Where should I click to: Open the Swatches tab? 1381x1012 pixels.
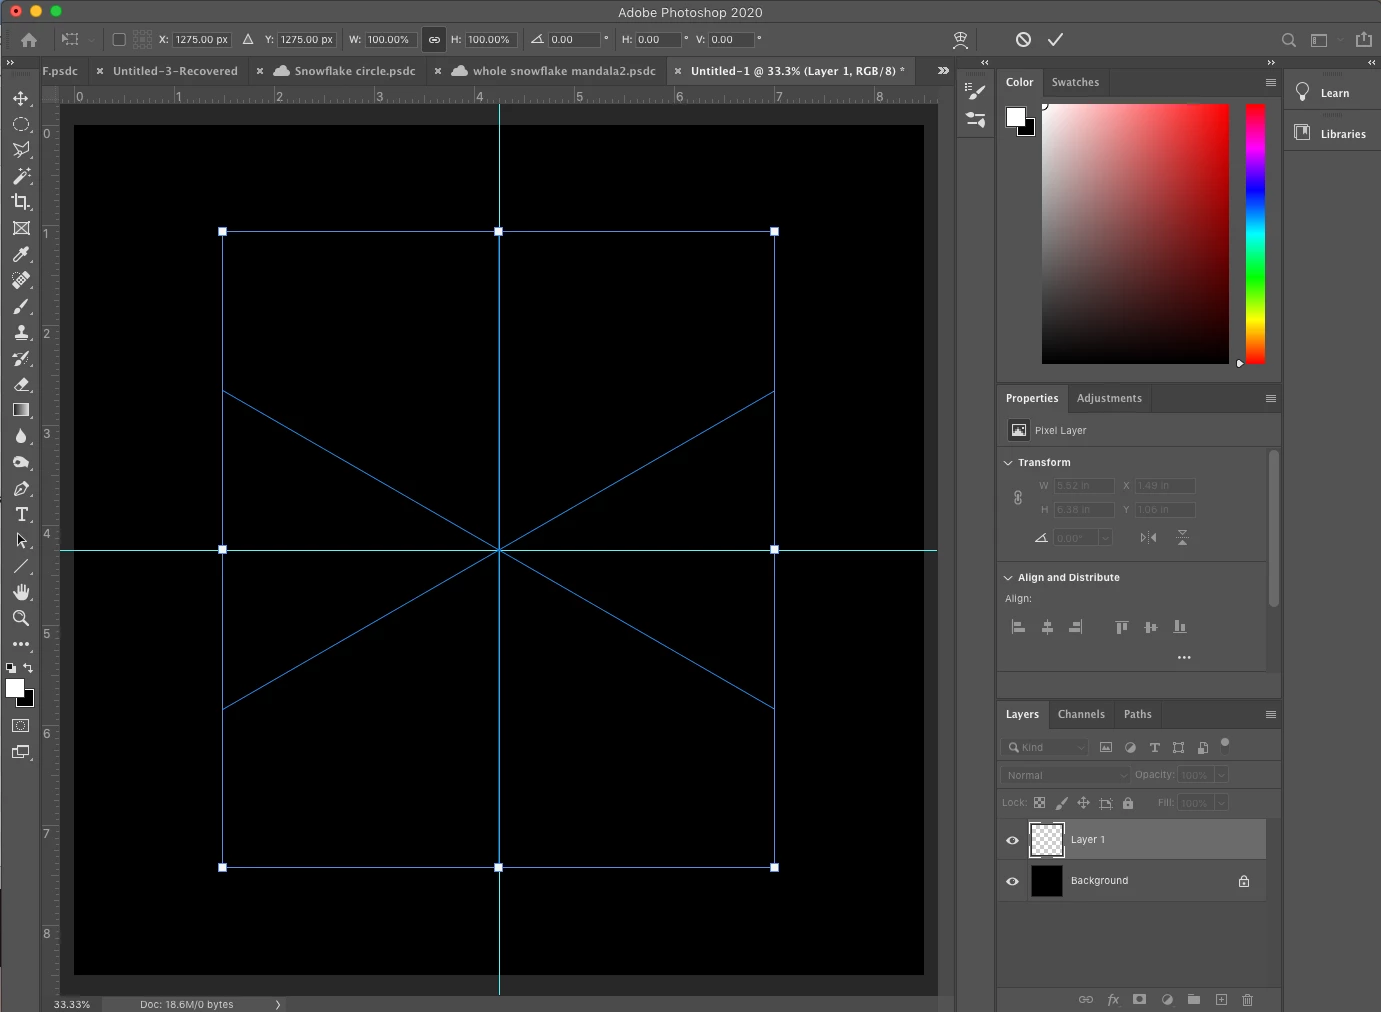click(1075, 82)
